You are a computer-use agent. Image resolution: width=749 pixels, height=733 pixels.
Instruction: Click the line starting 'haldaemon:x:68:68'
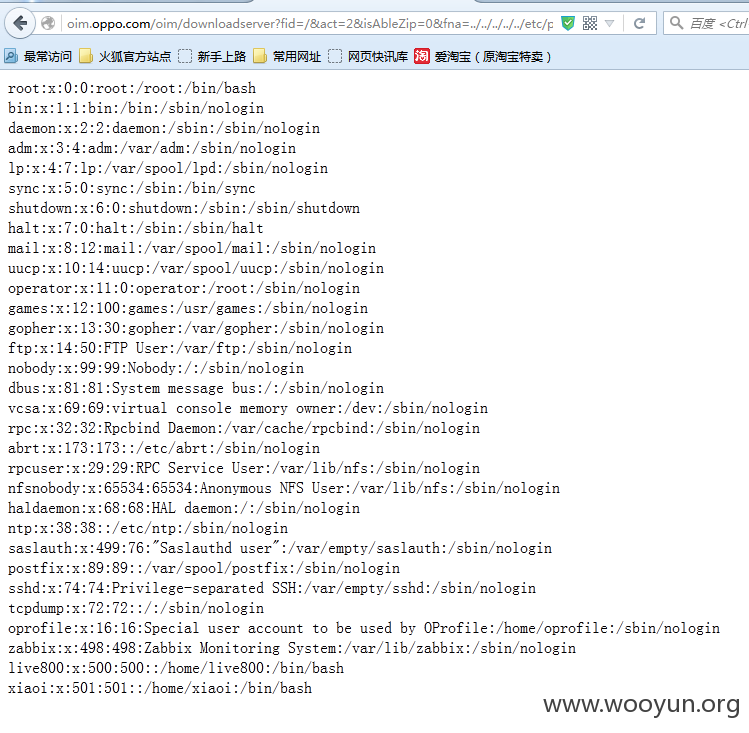184,508
